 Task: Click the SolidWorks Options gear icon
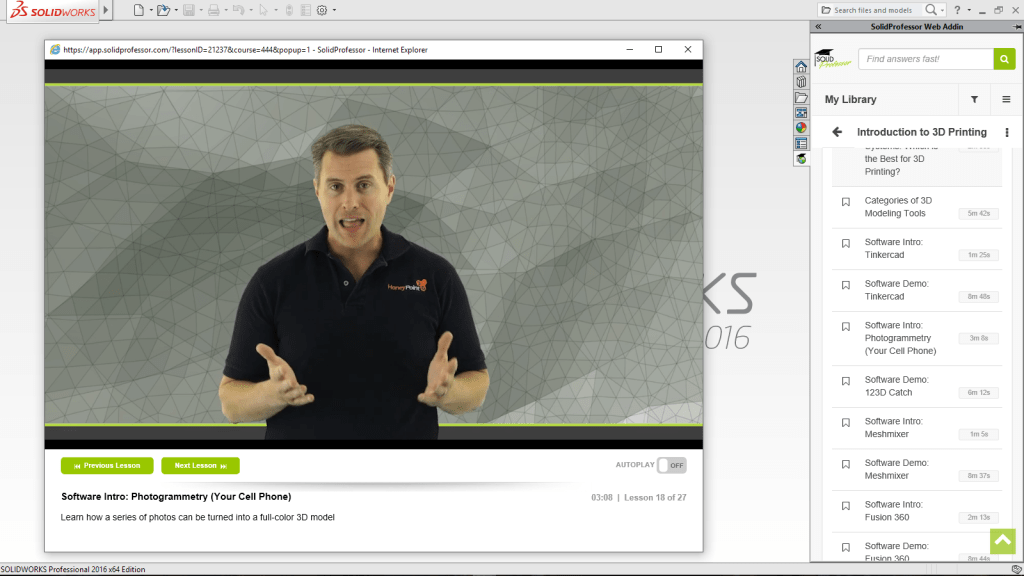(x=322, y=10)
